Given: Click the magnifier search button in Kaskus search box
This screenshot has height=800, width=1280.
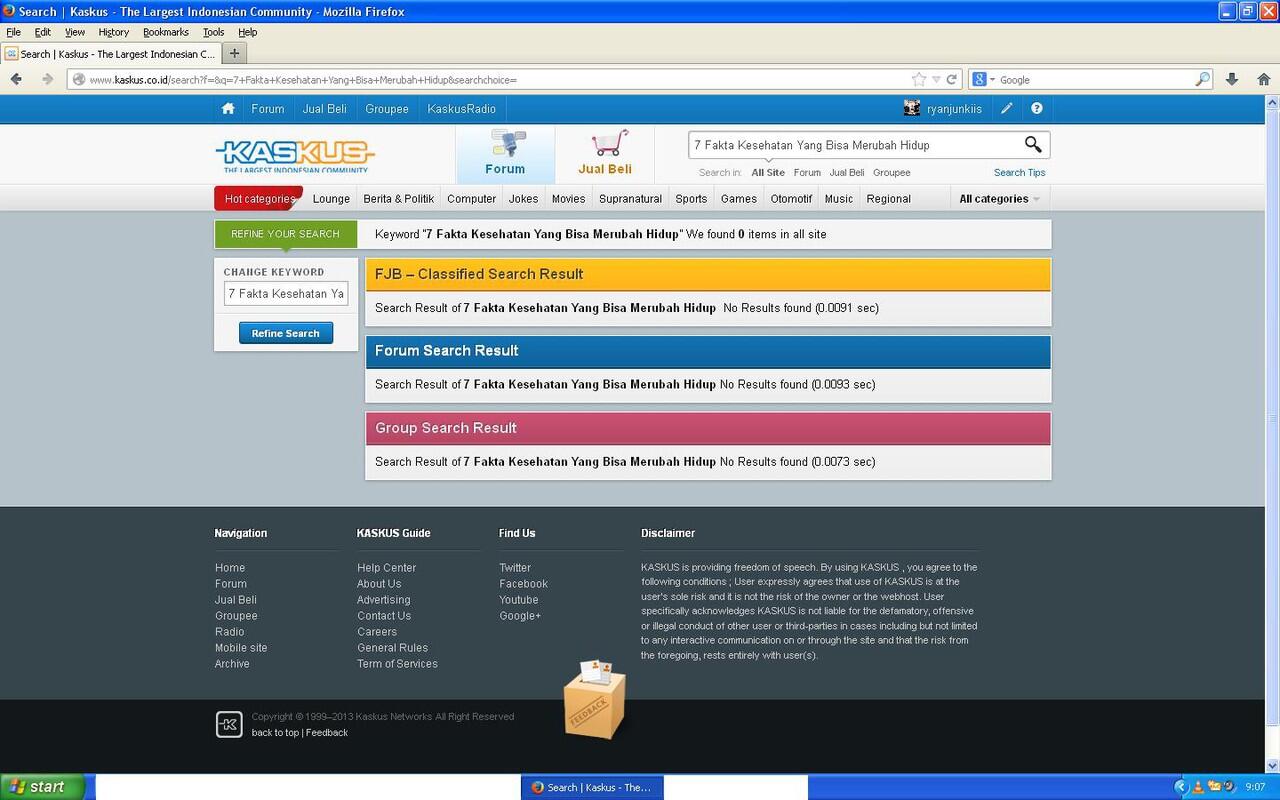Looking at the screenshot, I should (x=1033, y=145).
